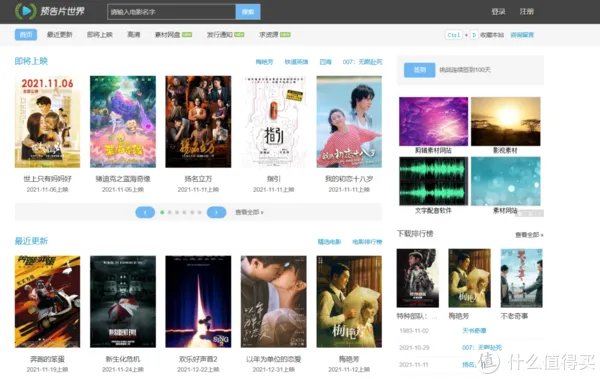Open the 奔跑的笨蛋 poster
The width and height of the screenshot is (600, 379).
tap(47, 302)
